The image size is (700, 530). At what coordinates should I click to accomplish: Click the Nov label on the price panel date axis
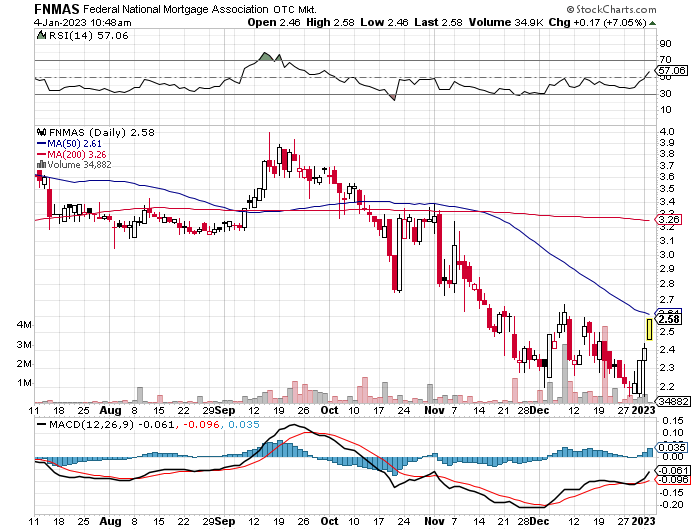(x=434, y=410)
